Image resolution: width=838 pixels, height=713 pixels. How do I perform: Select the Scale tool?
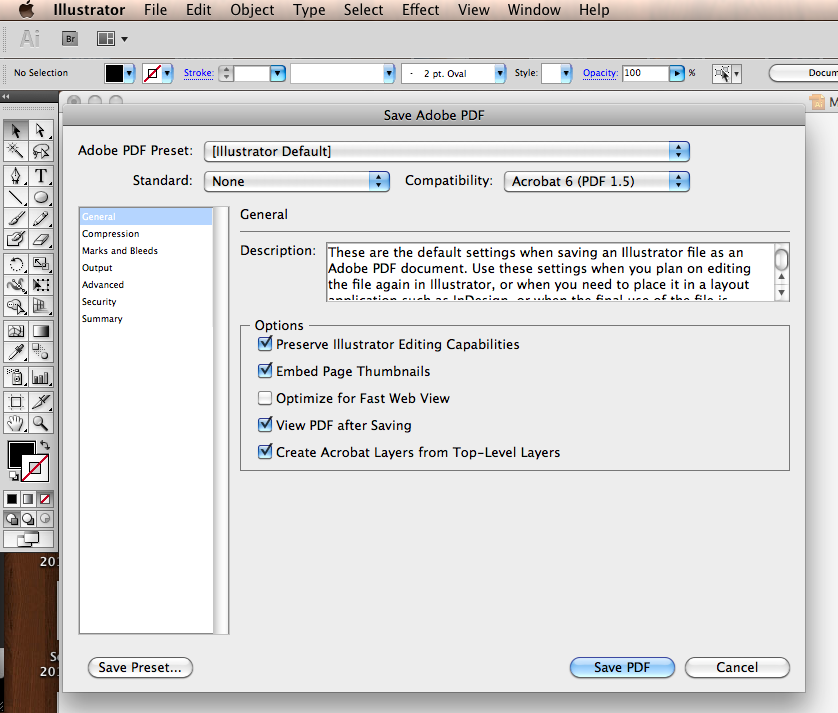click(41, 264)
